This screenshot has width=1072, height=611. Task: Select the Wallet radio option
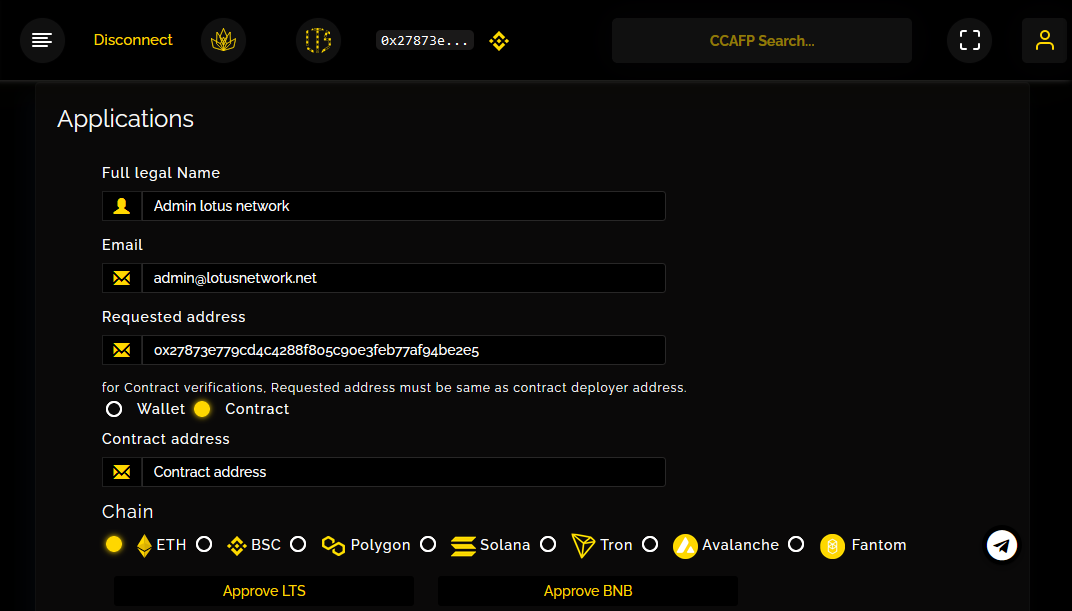tap(114, 409)
